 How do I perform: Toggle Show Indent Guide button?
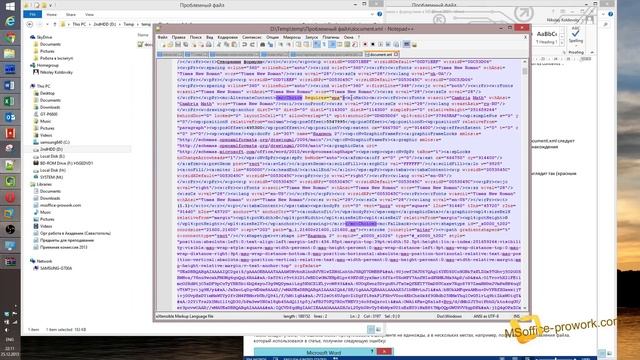pyautogui.click(x=332, y=44)
